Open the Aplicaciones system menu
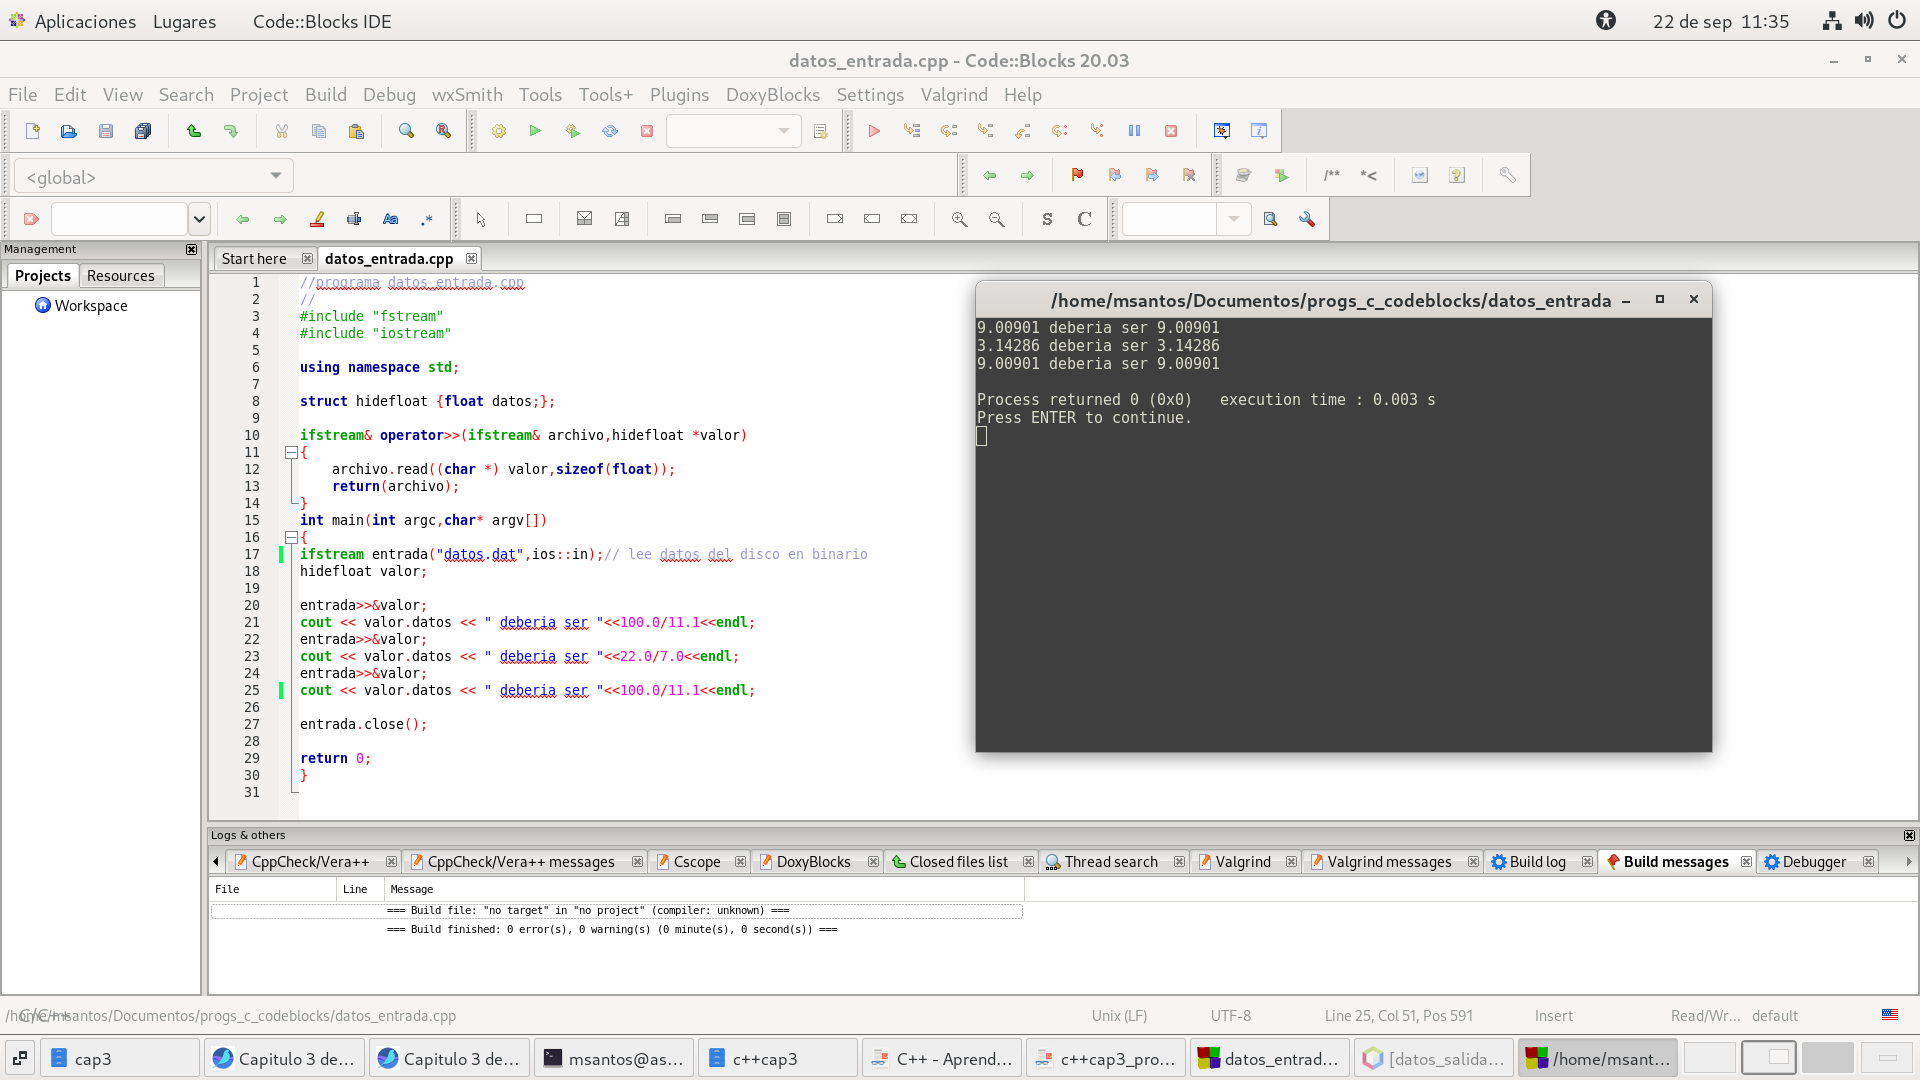Image resolution: width=1920 pixels, height=1080 pixels. click(84, 21)
